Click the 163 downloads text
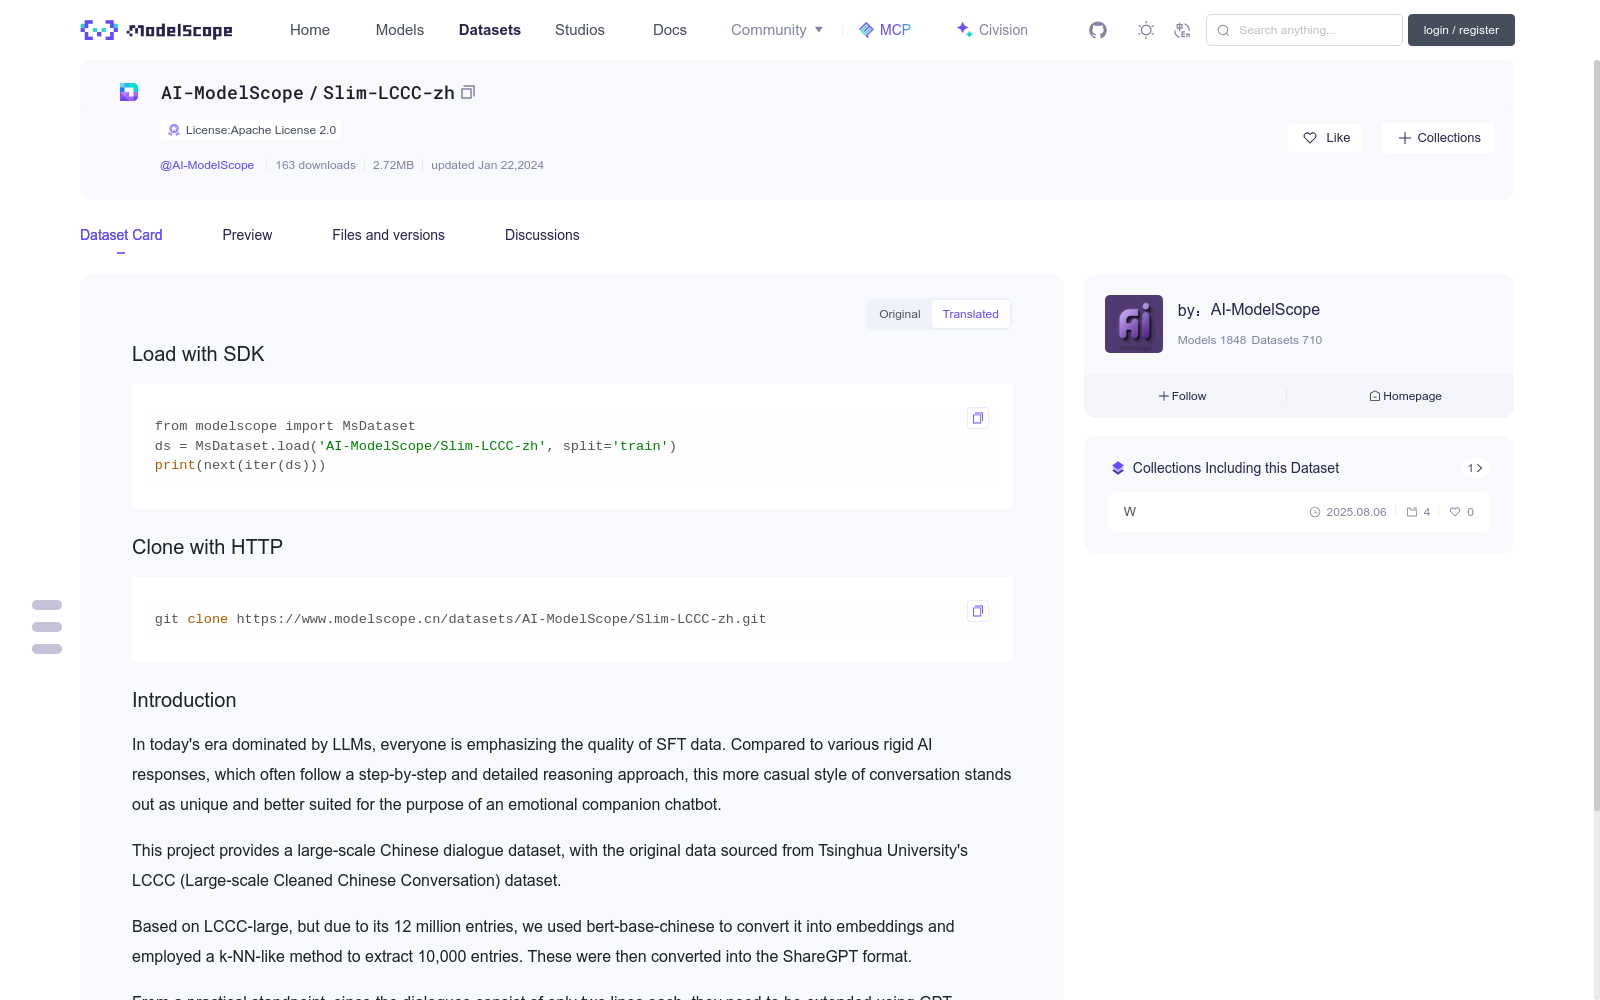Image resolution: width=1600 pixels, height=1000 pixels. pyautogui.click(x=316, y=165)
